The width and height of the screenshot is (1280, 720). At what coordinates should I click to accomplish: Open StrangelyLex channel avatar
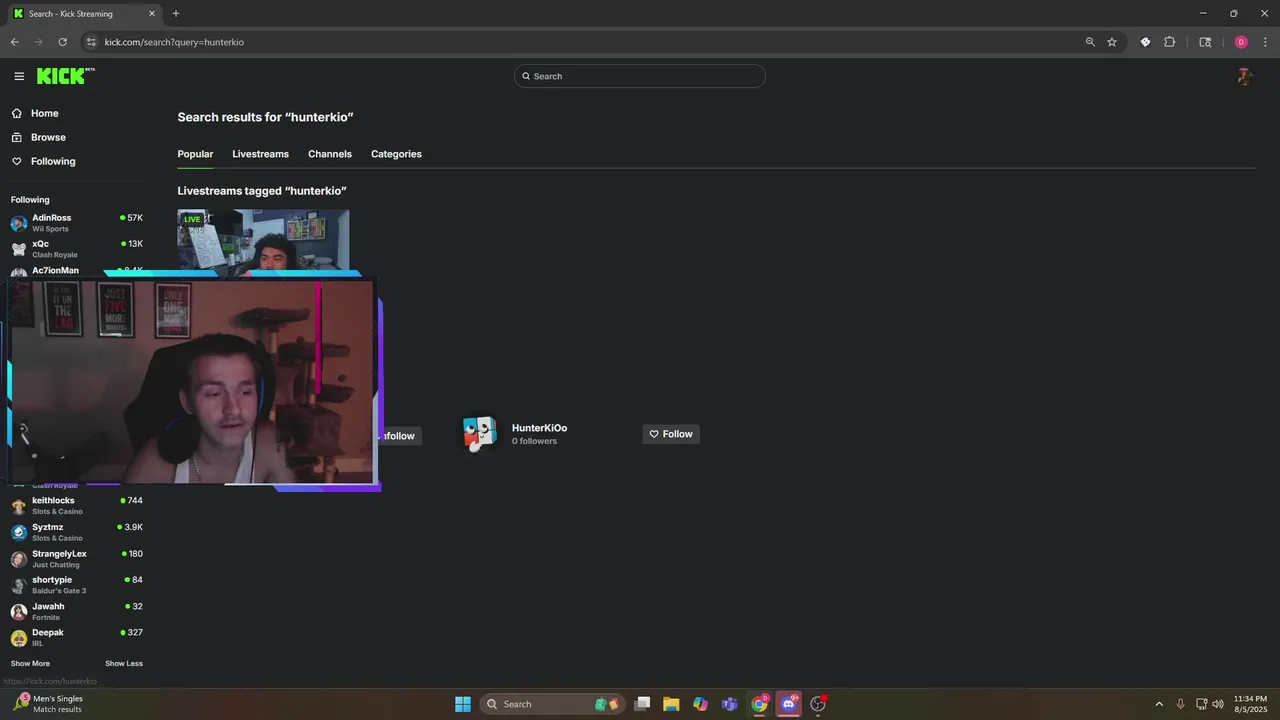(x=19, y=559)
